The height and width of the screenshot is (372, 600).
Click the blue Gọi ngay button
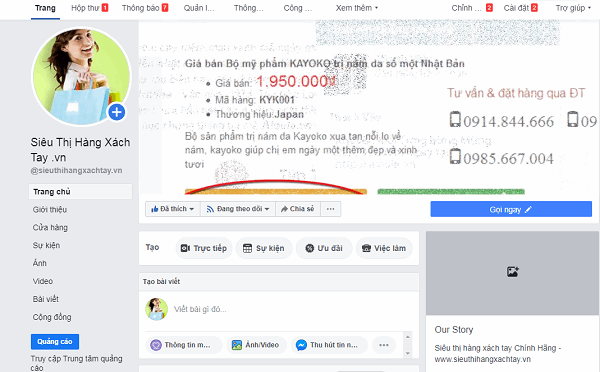511,209
